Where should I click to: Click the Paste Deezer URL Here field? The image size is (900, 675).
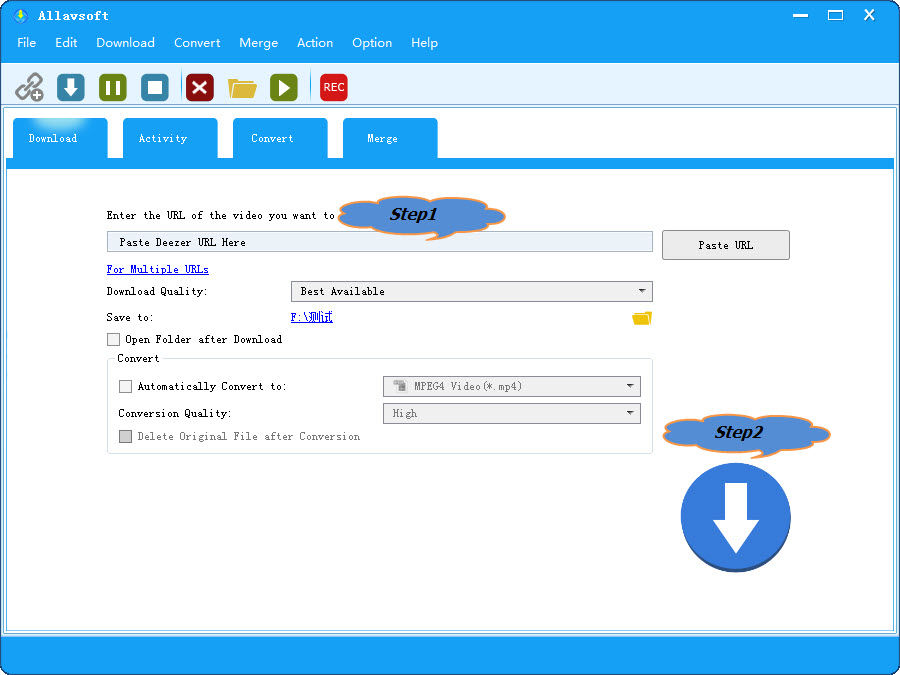click(x=379, y=242)
